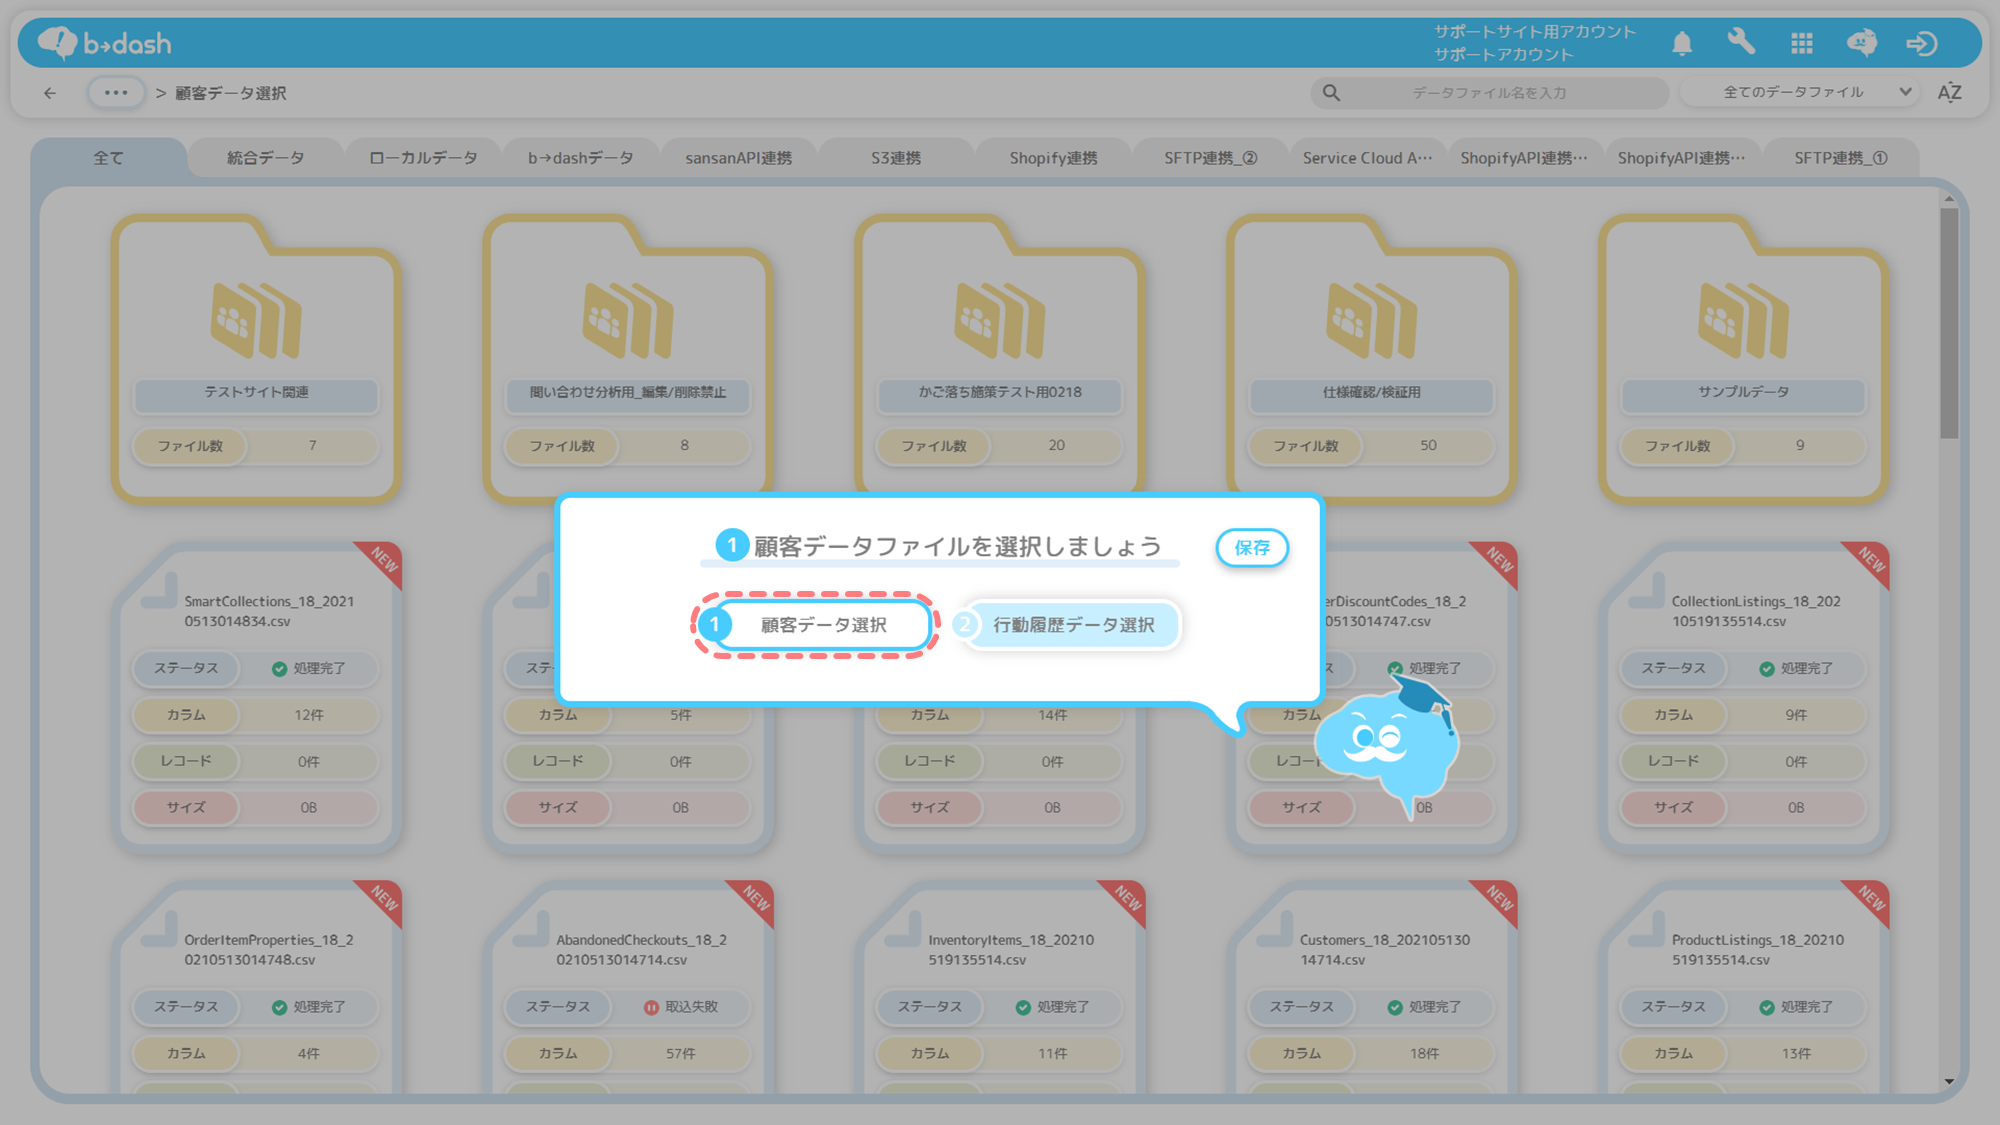Image resolution: width=2000 pixels, height=1125 pixels.
Task: Open the apps grid menu icon
Action: click(x=1802, y=43)
